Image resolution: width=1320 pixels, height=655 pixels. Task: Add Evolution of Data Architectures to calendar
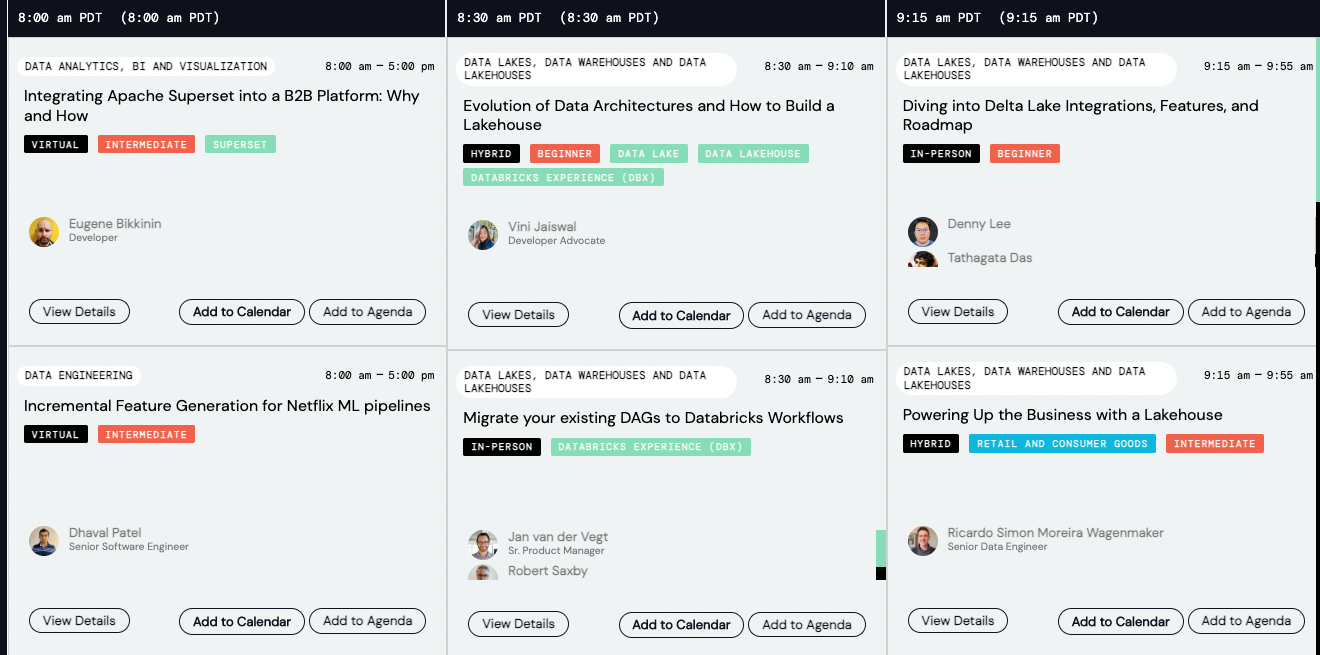[681, 315]
